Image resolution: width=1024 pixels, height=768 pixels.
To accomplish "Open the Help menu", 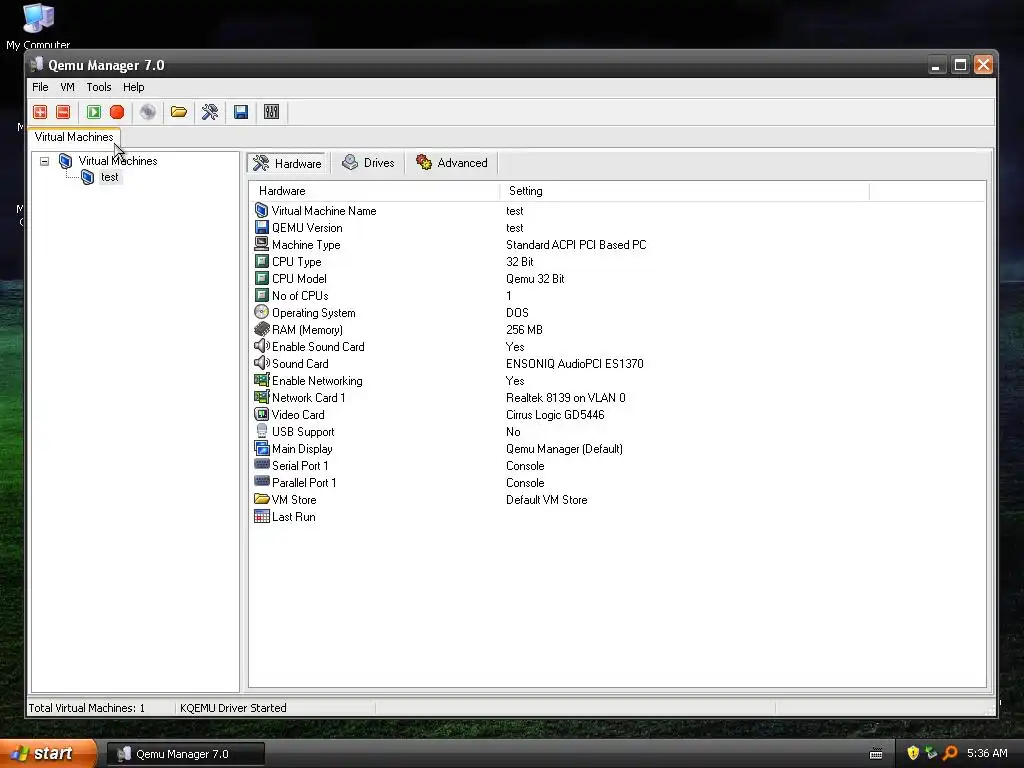I will tap(133, 87).
